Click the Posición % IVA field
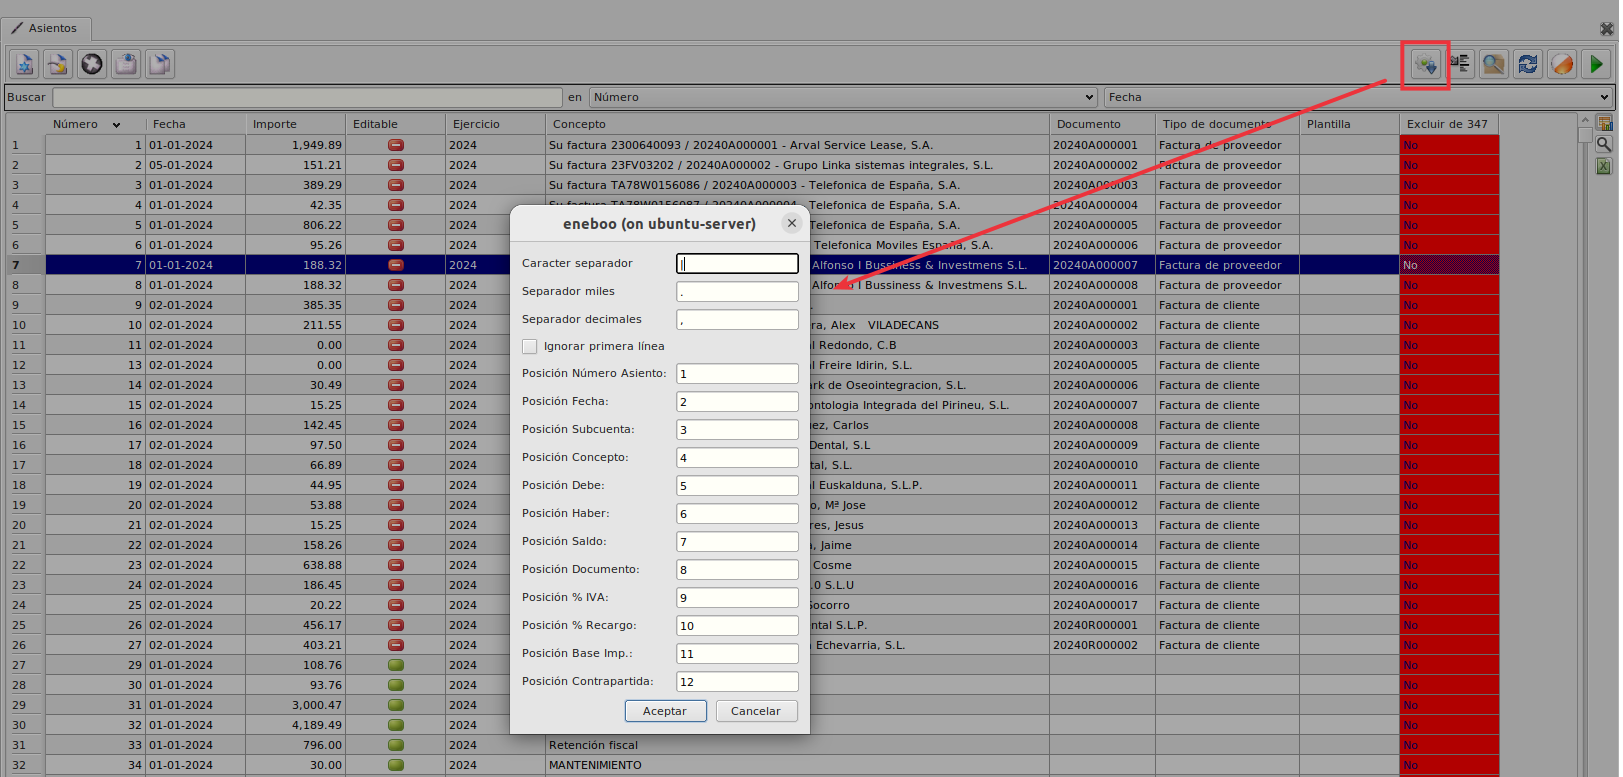The height and width of the screenshot is (777, 1623). click(737, 597)
